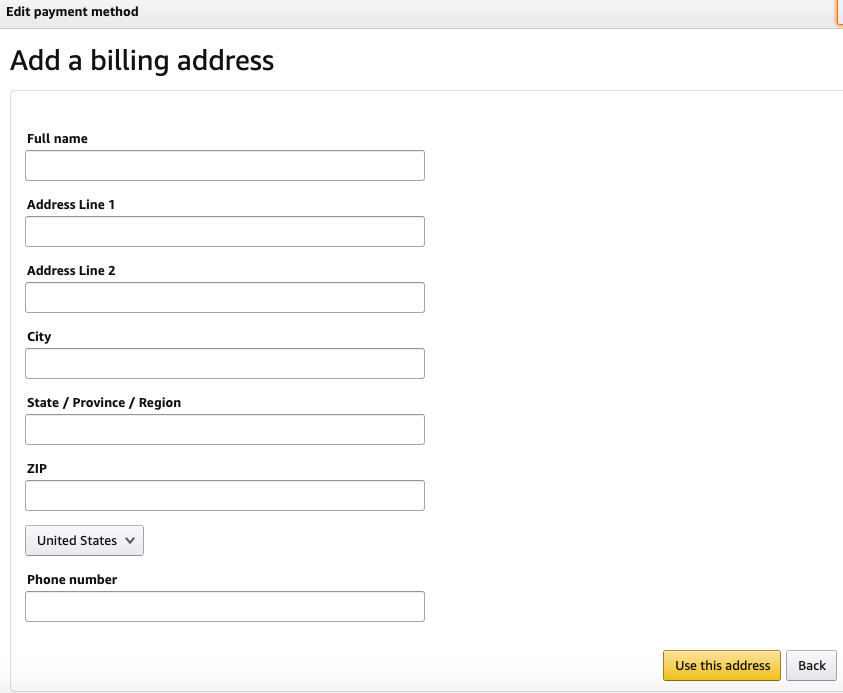Go back using the Back button
Viewport: 843px width, 693px height.
click(811, 665)
